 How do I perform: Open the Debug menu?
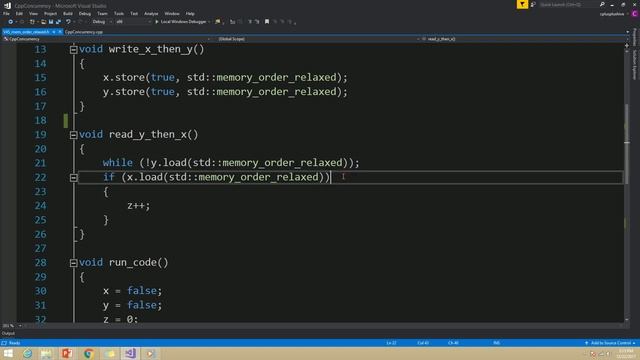(85, 13)
